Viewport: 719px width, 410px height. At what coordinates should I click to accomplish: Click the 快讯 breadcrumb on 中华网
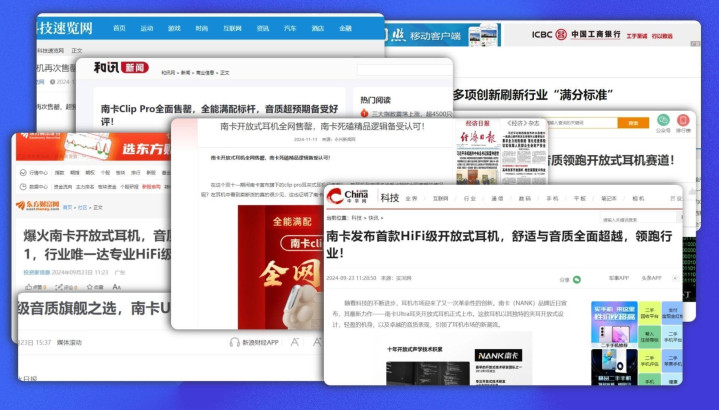[373, 218]
